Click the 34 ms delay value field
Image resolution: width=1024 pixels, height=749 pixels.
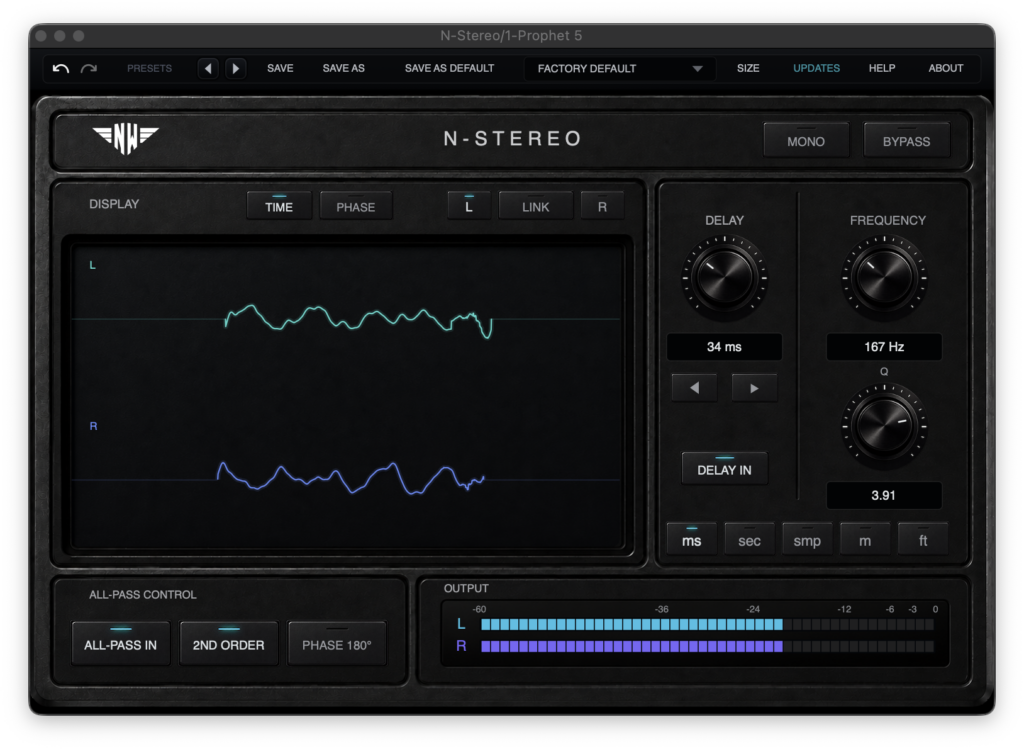(x=724, y=347)
